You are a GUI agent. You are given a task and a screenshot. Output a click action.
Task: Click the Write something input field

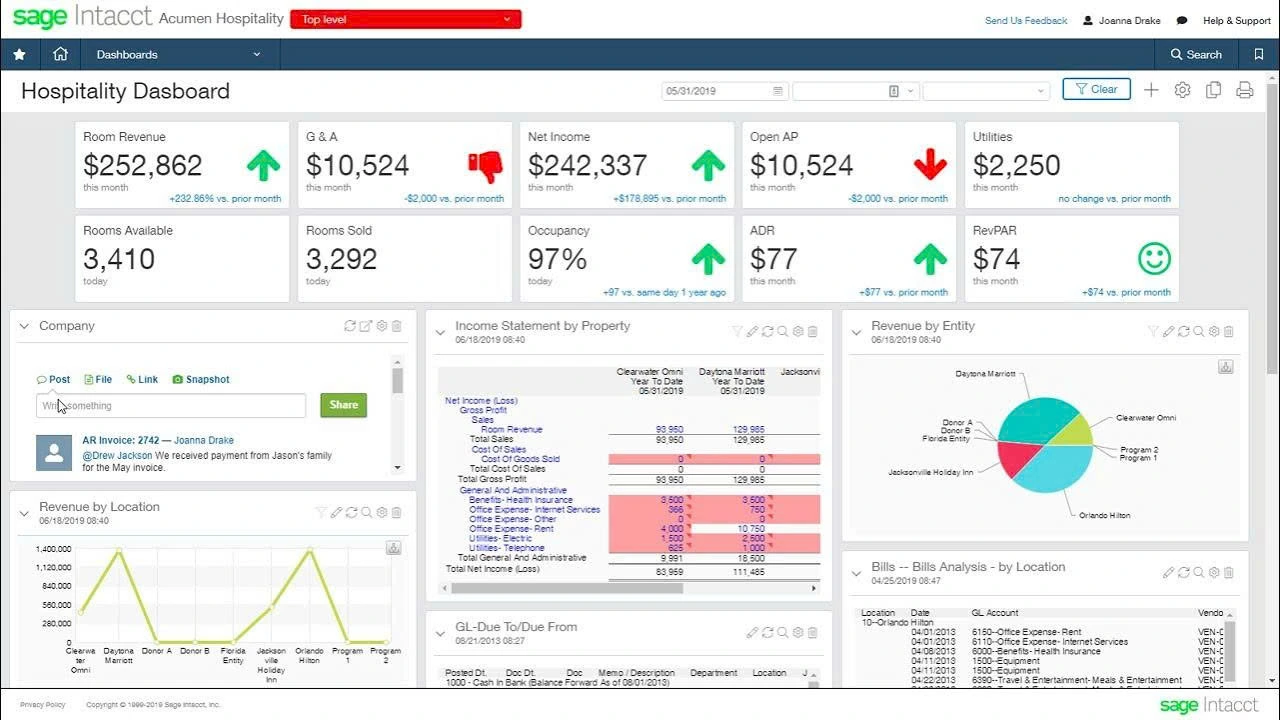(x=170, y=405)
